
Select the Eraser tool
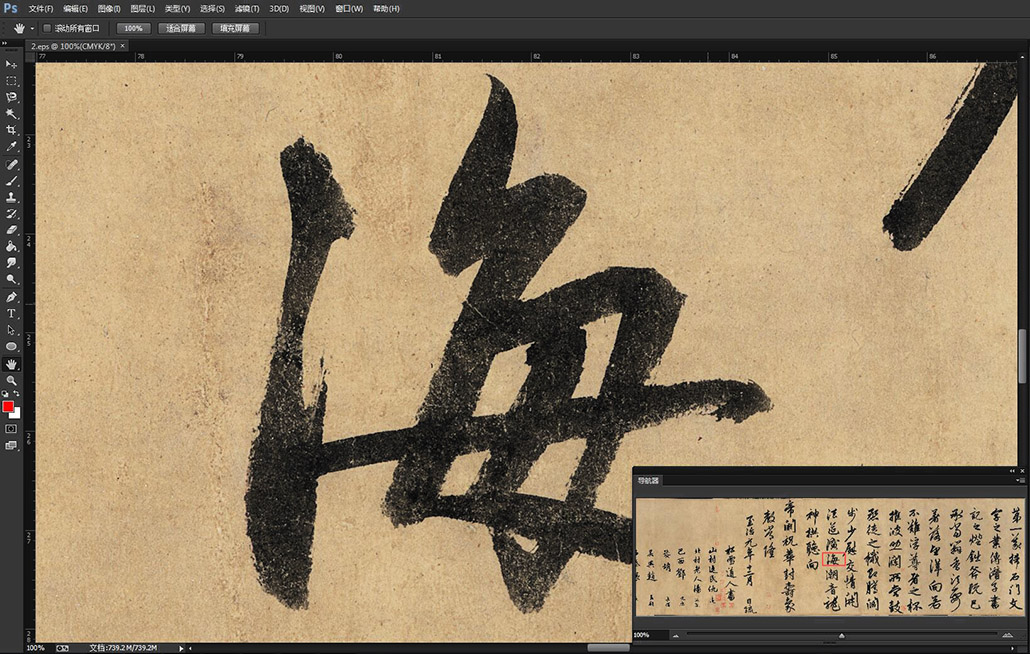click(x=11, y=230)
